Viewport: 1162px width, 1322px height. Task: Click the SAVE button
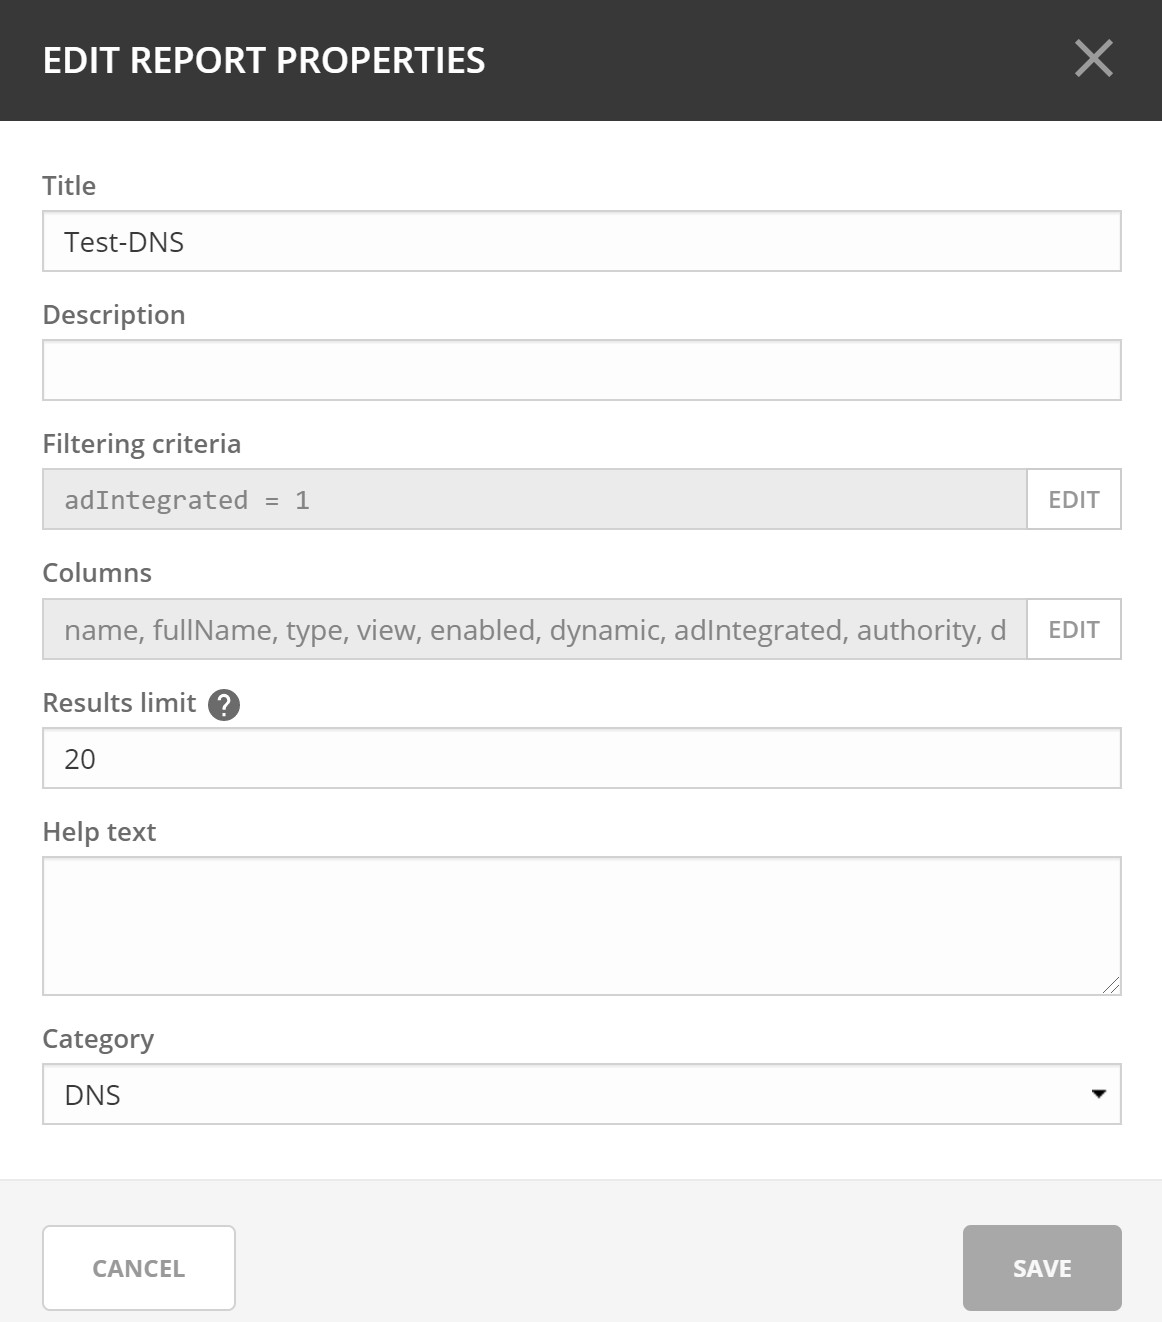[1041, 1268]
